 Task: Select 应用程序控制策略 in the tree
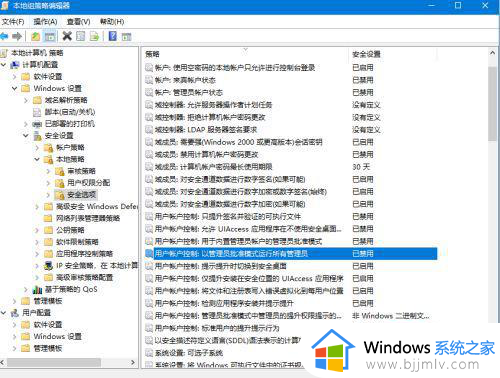tap(84, 254)
